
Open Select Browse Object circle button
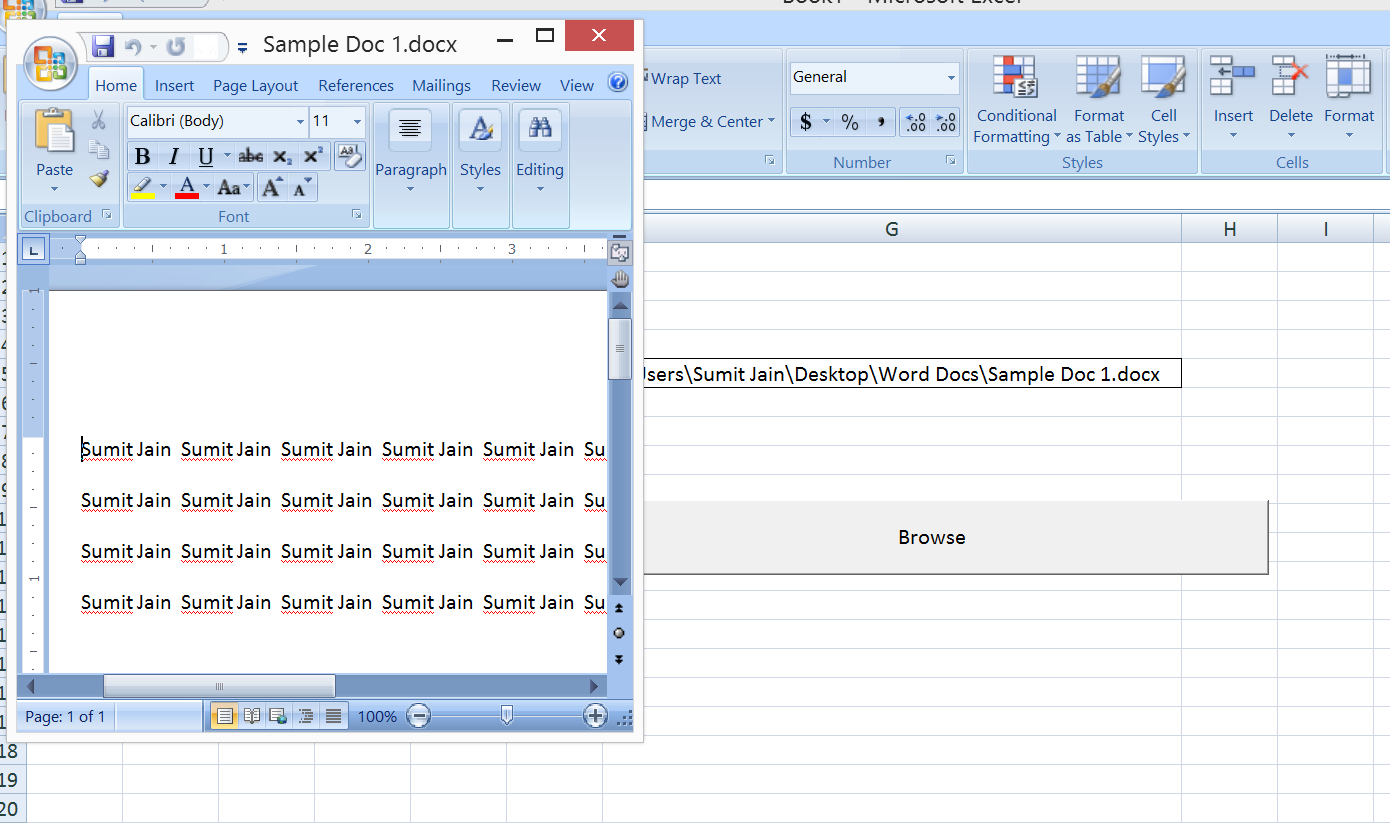click(619, 633)
